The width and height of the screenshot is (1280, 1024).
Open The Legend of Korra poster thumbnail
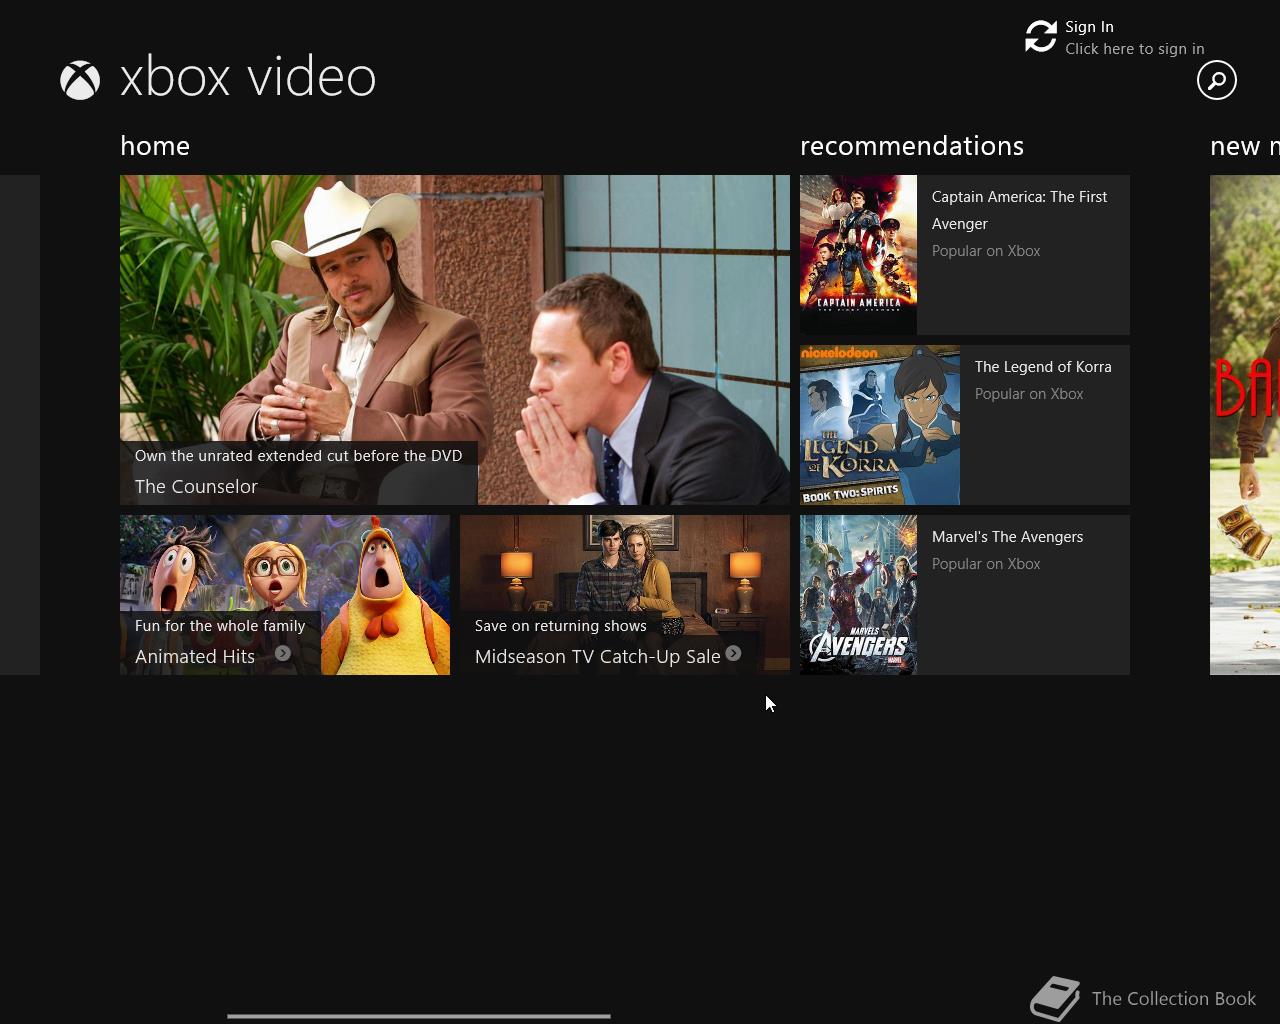(880, 425)
